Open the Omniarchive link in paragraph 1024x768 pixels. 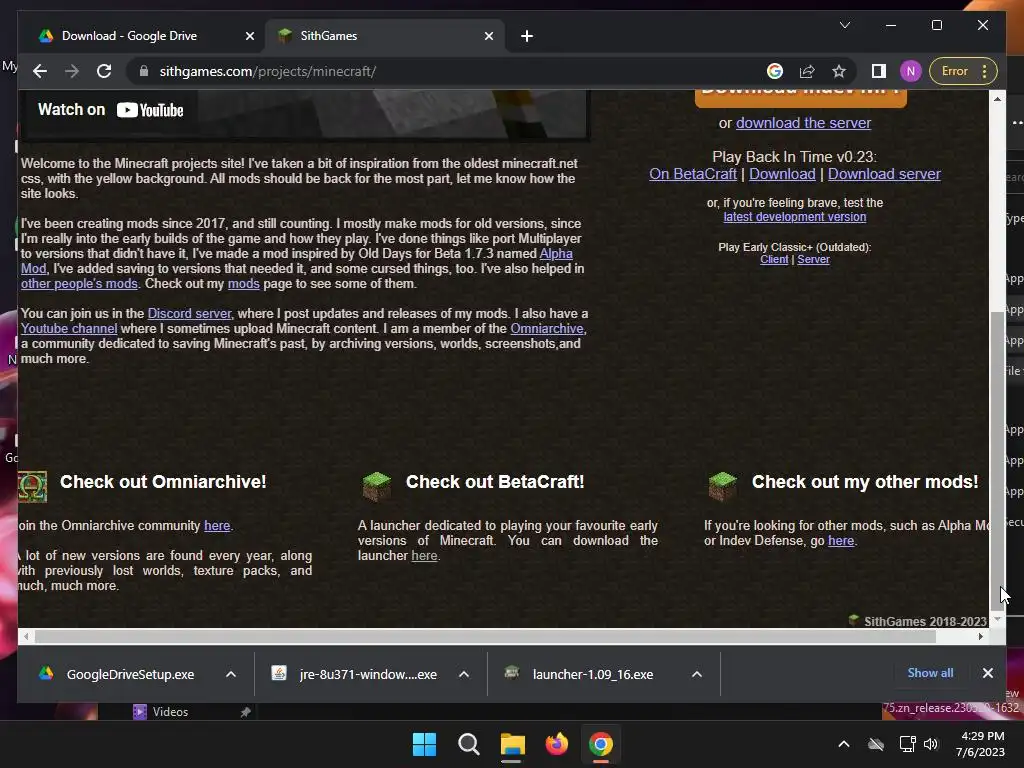click(547, 328)
